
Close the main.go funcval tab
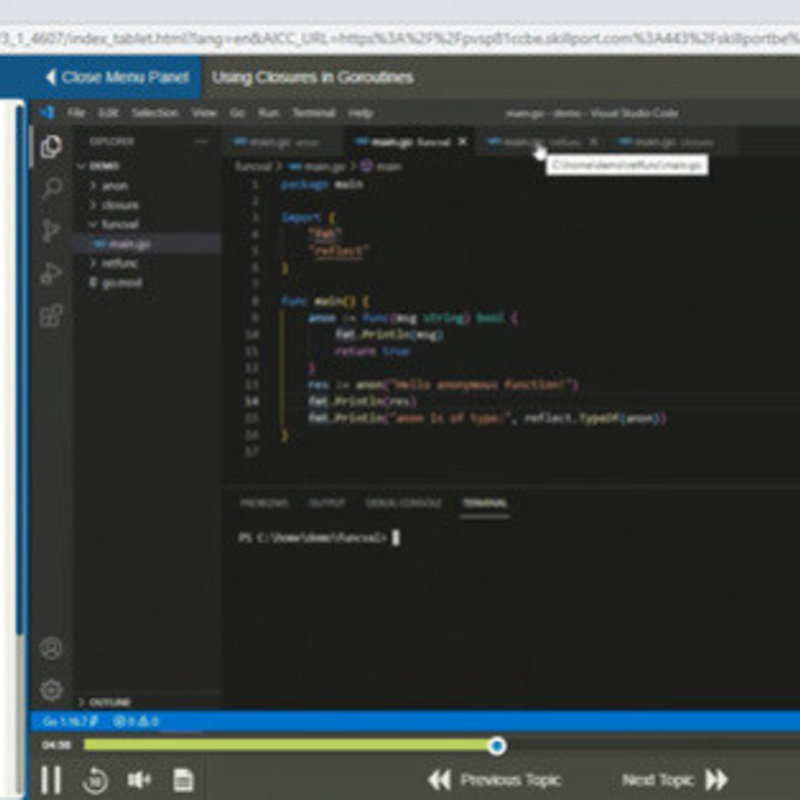click(x=462, y=141)
